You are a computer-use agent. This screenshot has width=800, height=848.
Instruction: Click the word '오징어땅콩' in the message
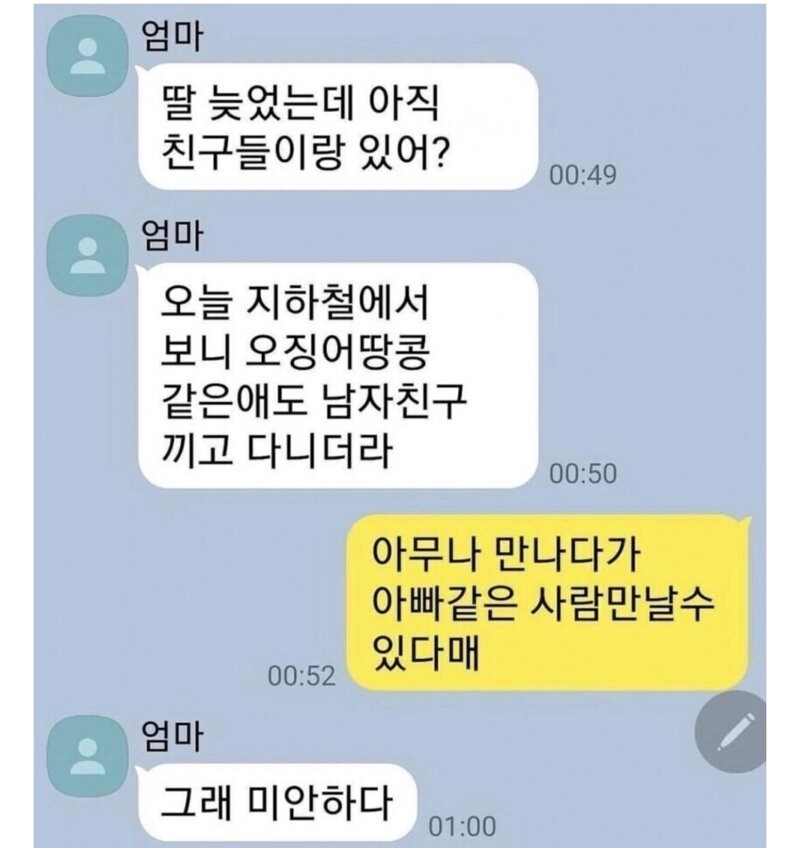tap(338, 351)
